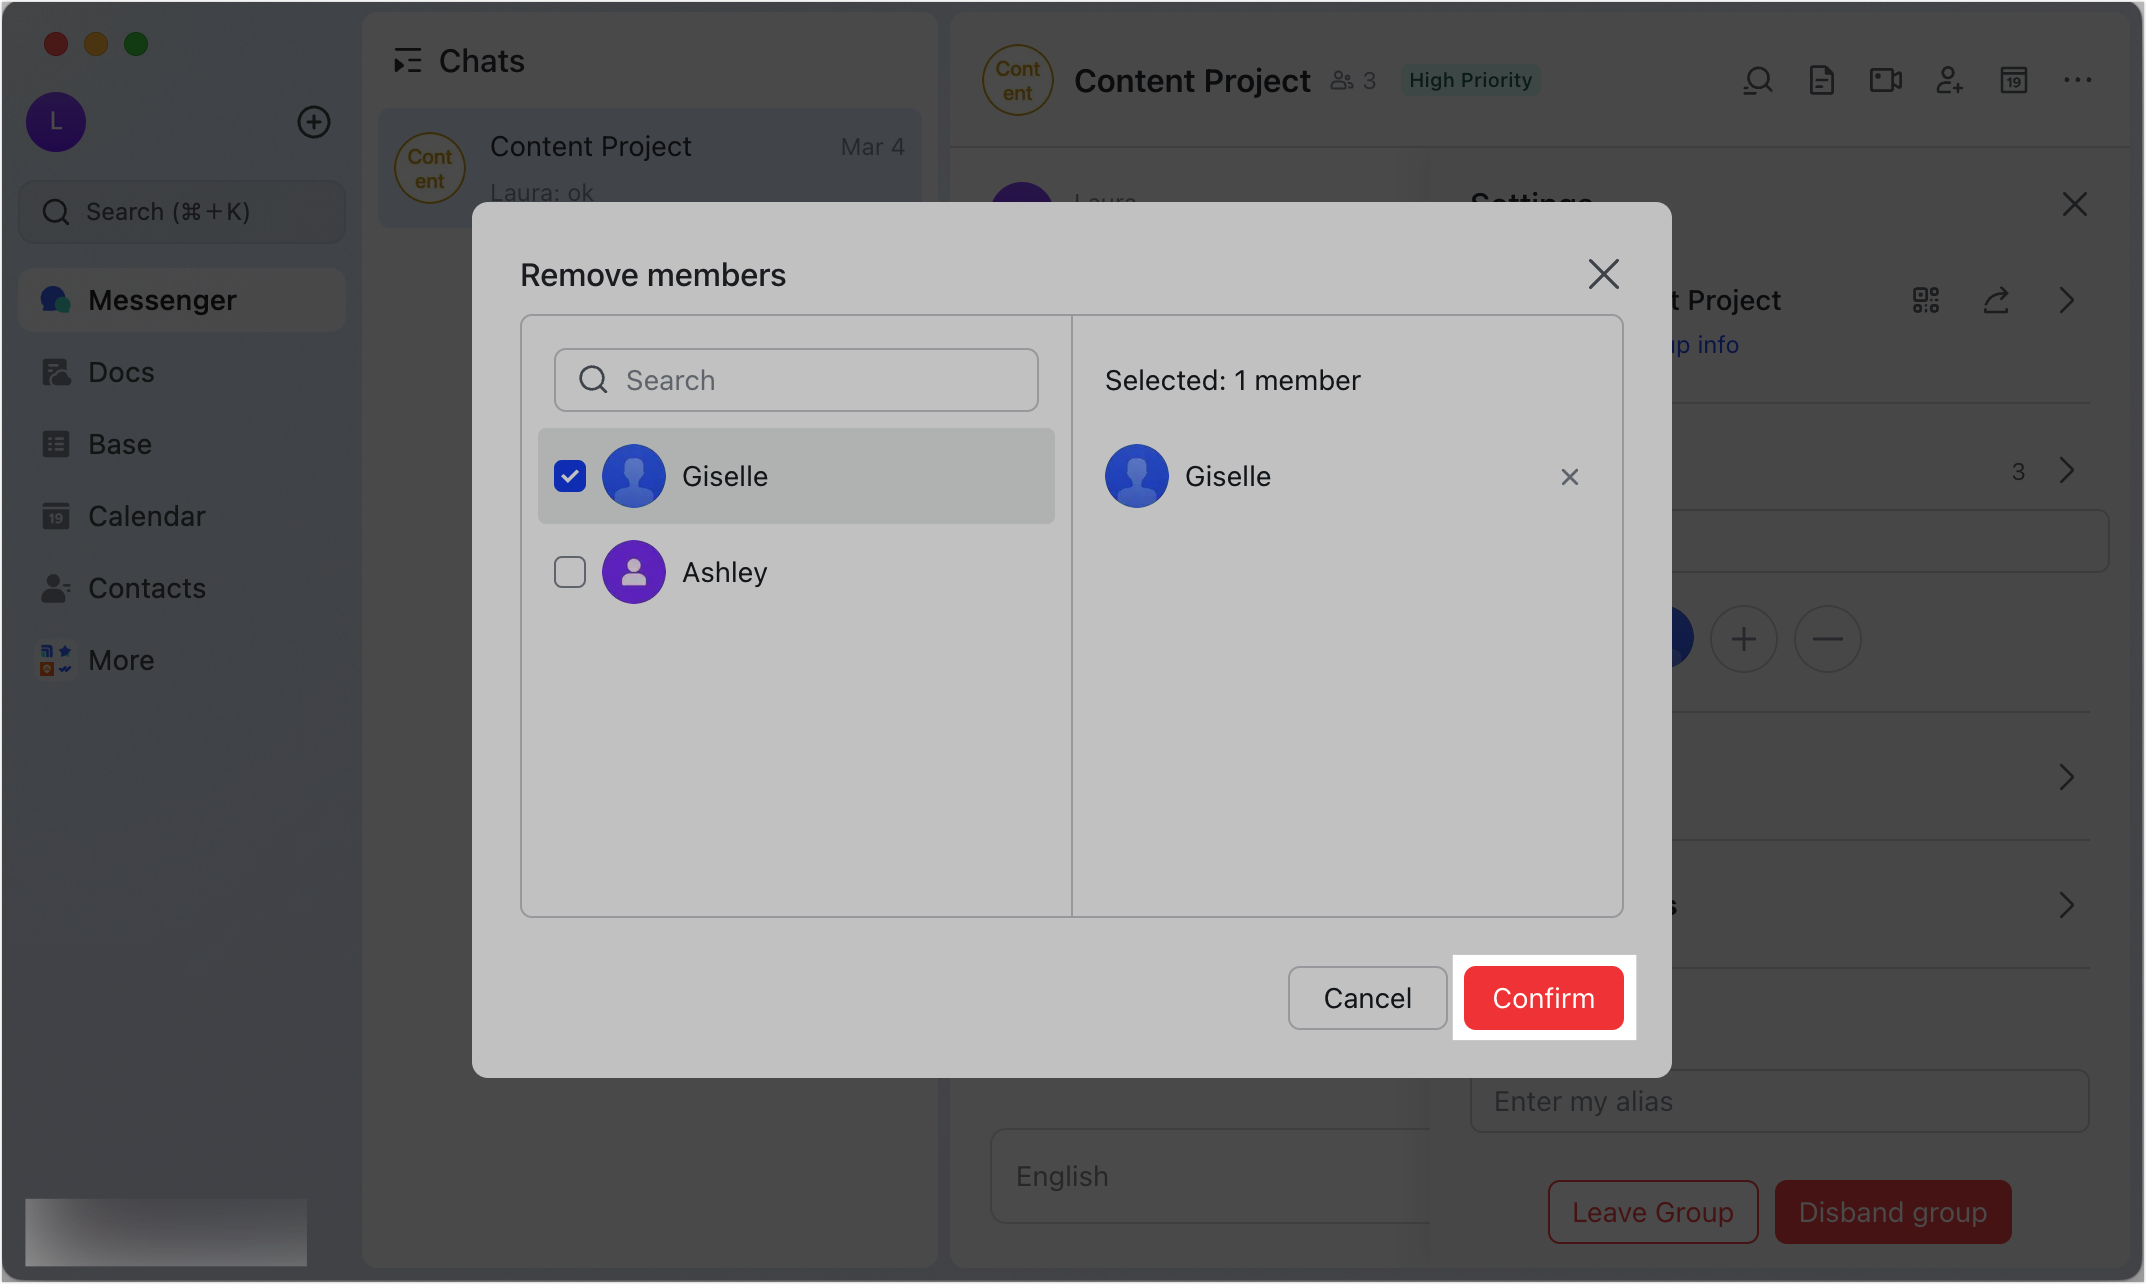Image resolution: width=2146 pixels, height=1284 pixels.
Task: Click the Leave Group button
Action: (x=1652, y=1211)
